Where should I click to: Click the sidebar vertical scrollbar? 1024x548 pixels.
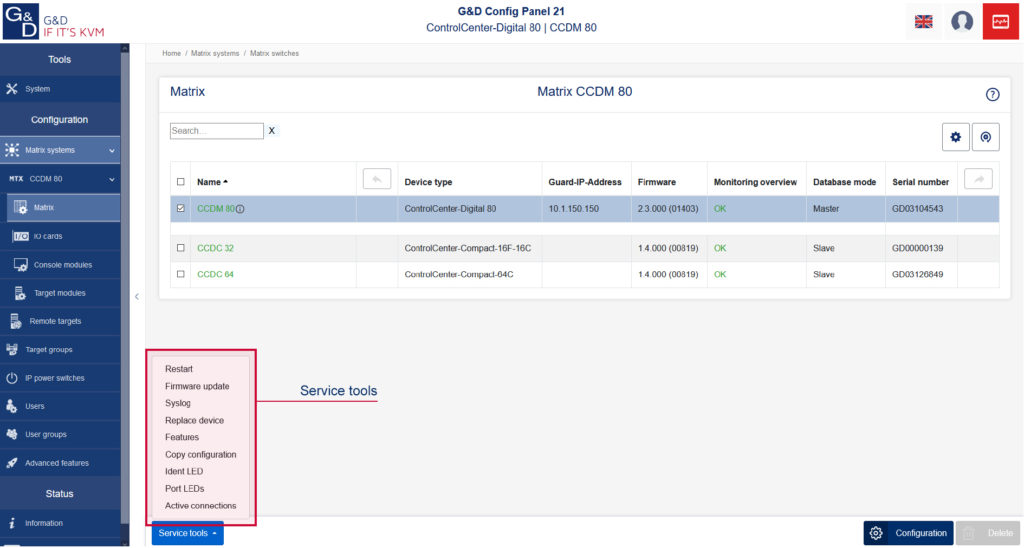(x=125, y=287)
